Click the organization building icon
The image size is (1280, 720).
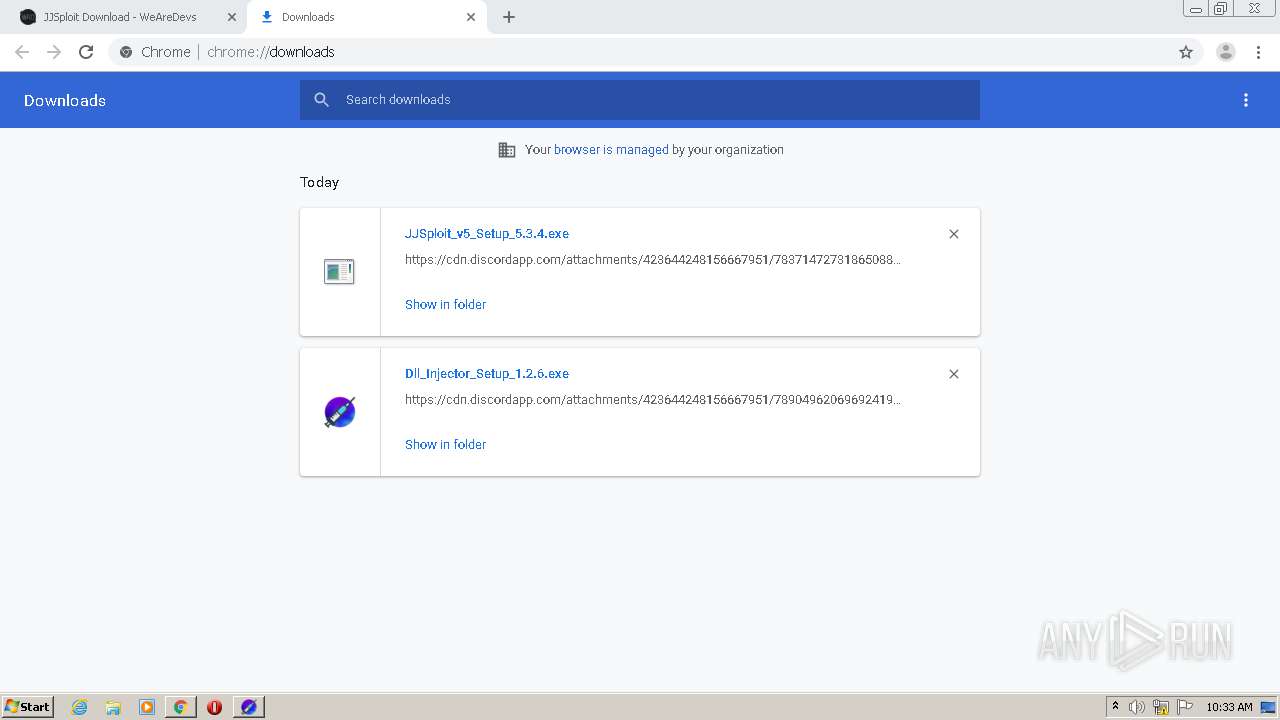click(x=507, y=150)
